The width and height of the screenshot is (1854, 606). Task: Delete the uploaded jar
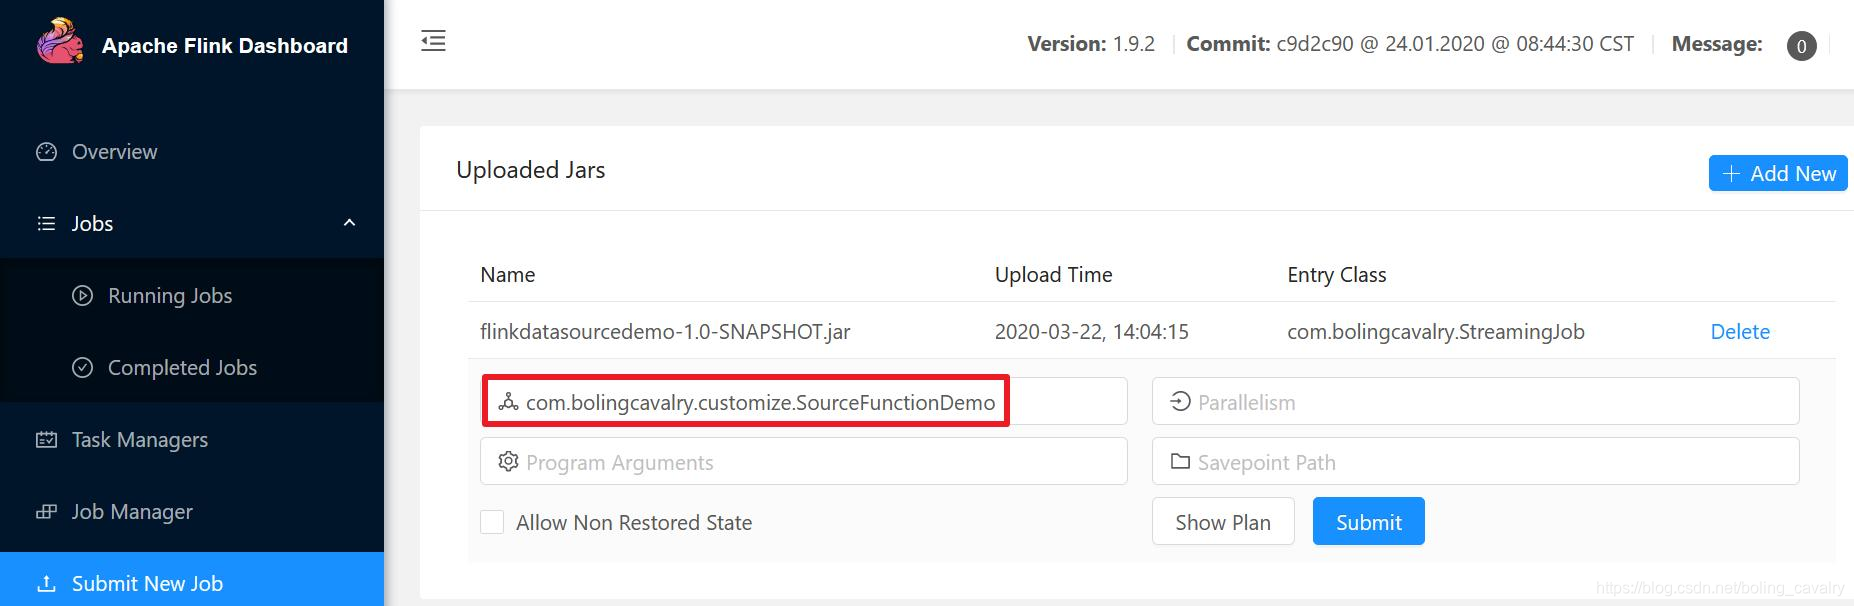1740,332
